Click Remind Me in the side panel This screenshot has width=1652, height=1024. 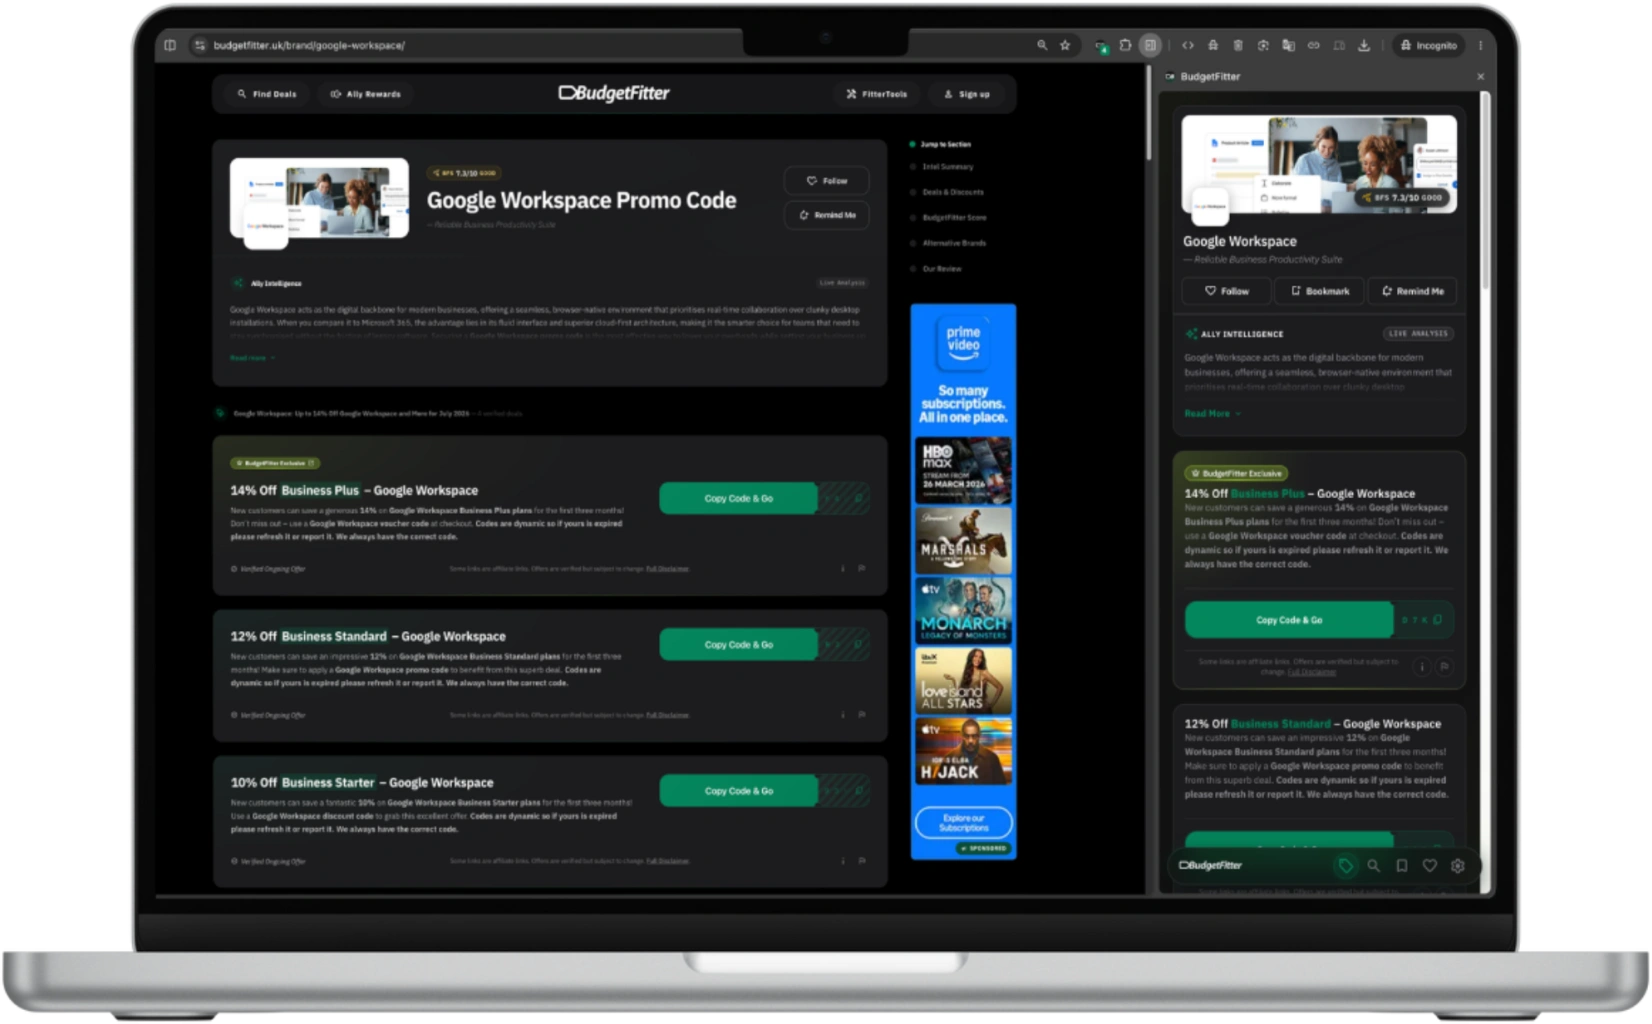click(x=1412, y=291)
